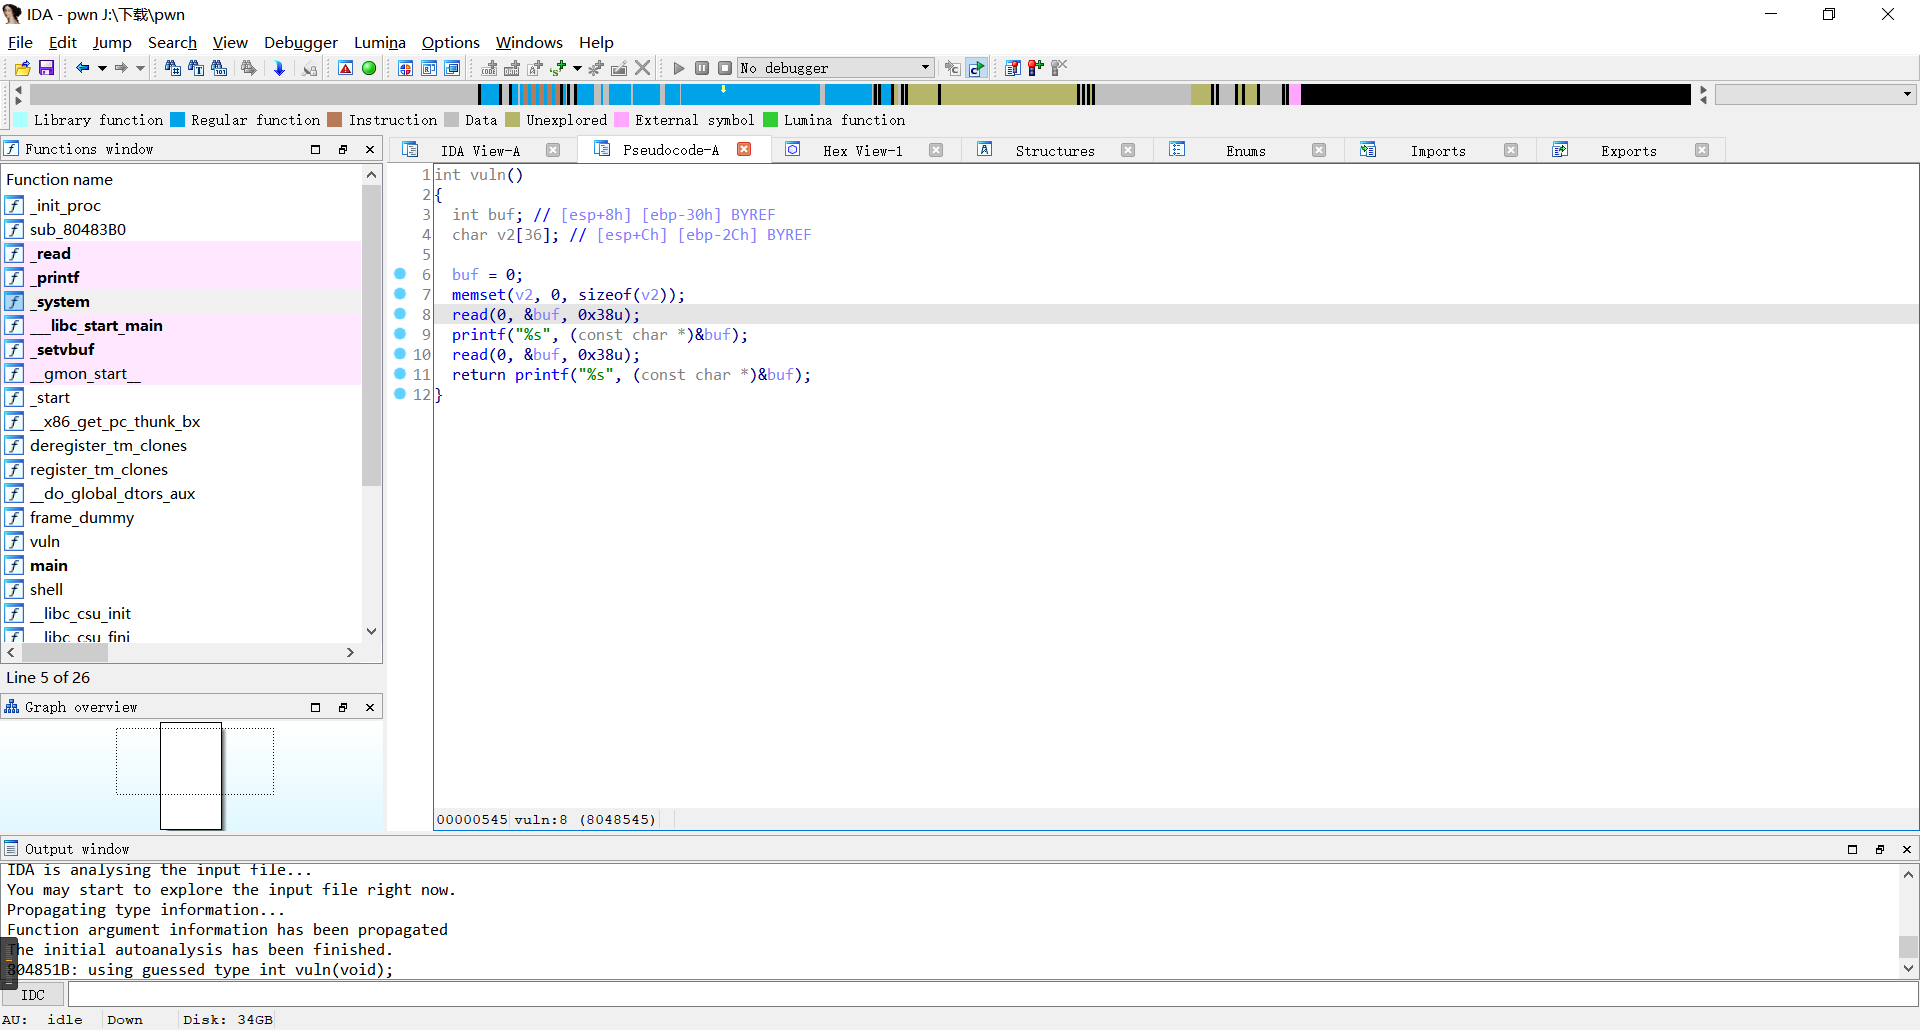The width and height of the screenshot is (1920, 1030).
Task: Toggle the breakpoint dot on line 8
Action: coord(400,314)
